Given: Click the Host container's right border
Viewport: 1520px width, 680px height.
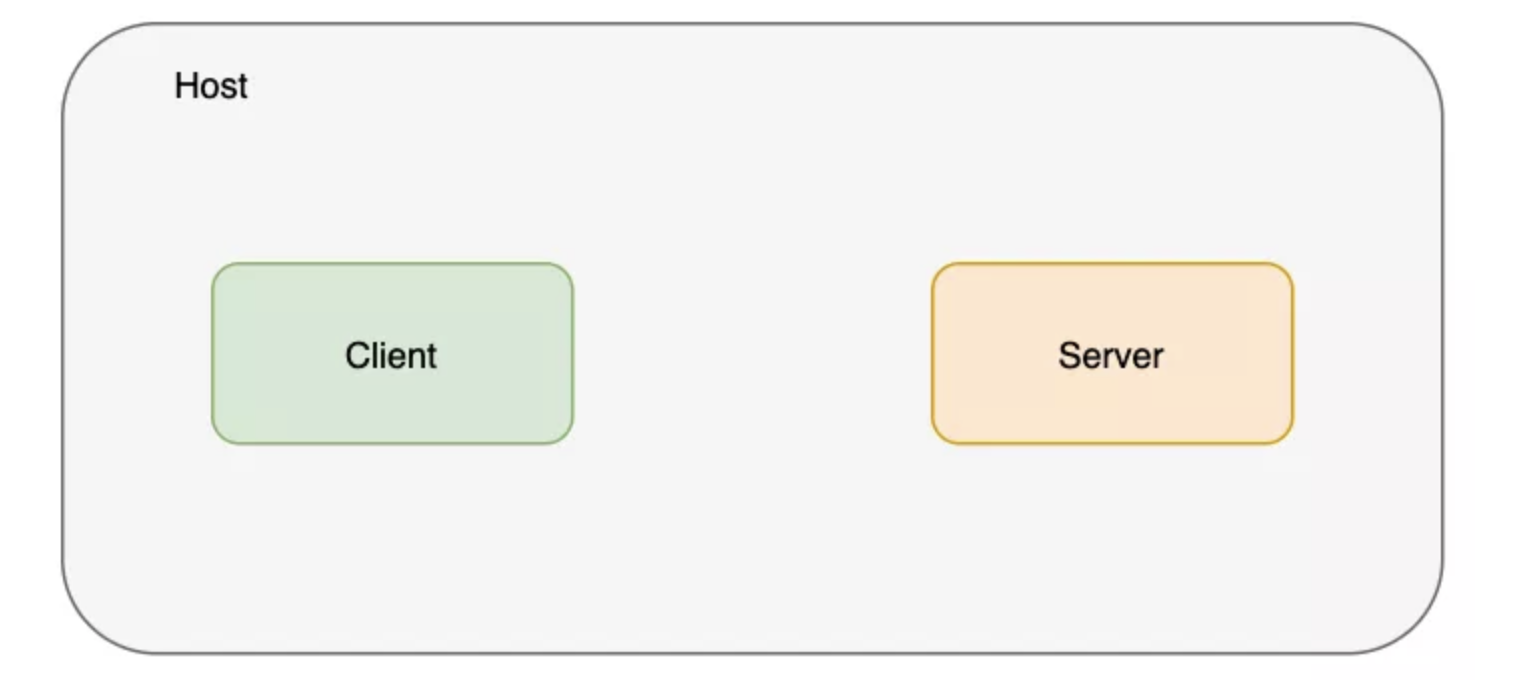Looking at the screenshot, I should click(x=1442, y=340).
